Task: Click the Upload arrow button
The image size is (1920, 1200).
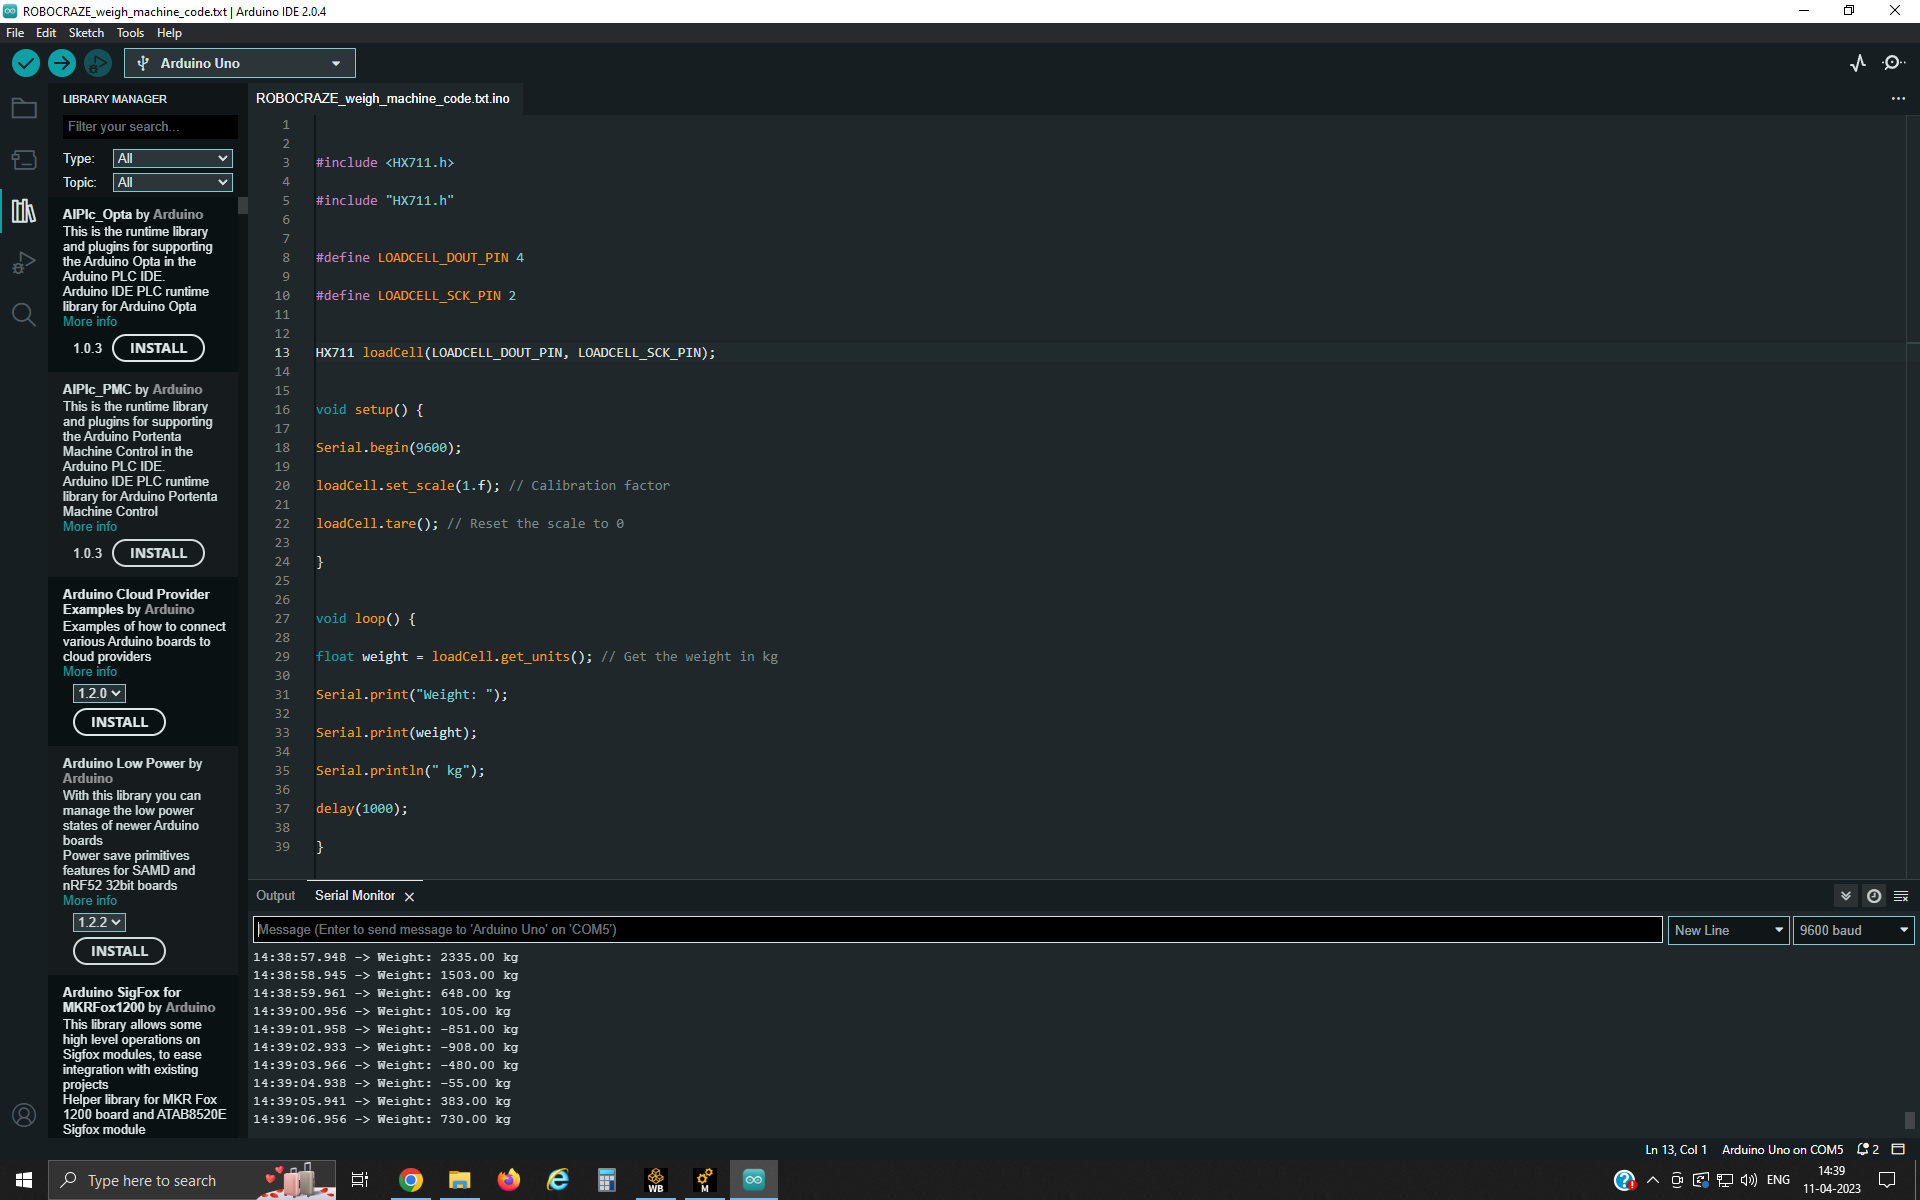Action: coord(62,63)
